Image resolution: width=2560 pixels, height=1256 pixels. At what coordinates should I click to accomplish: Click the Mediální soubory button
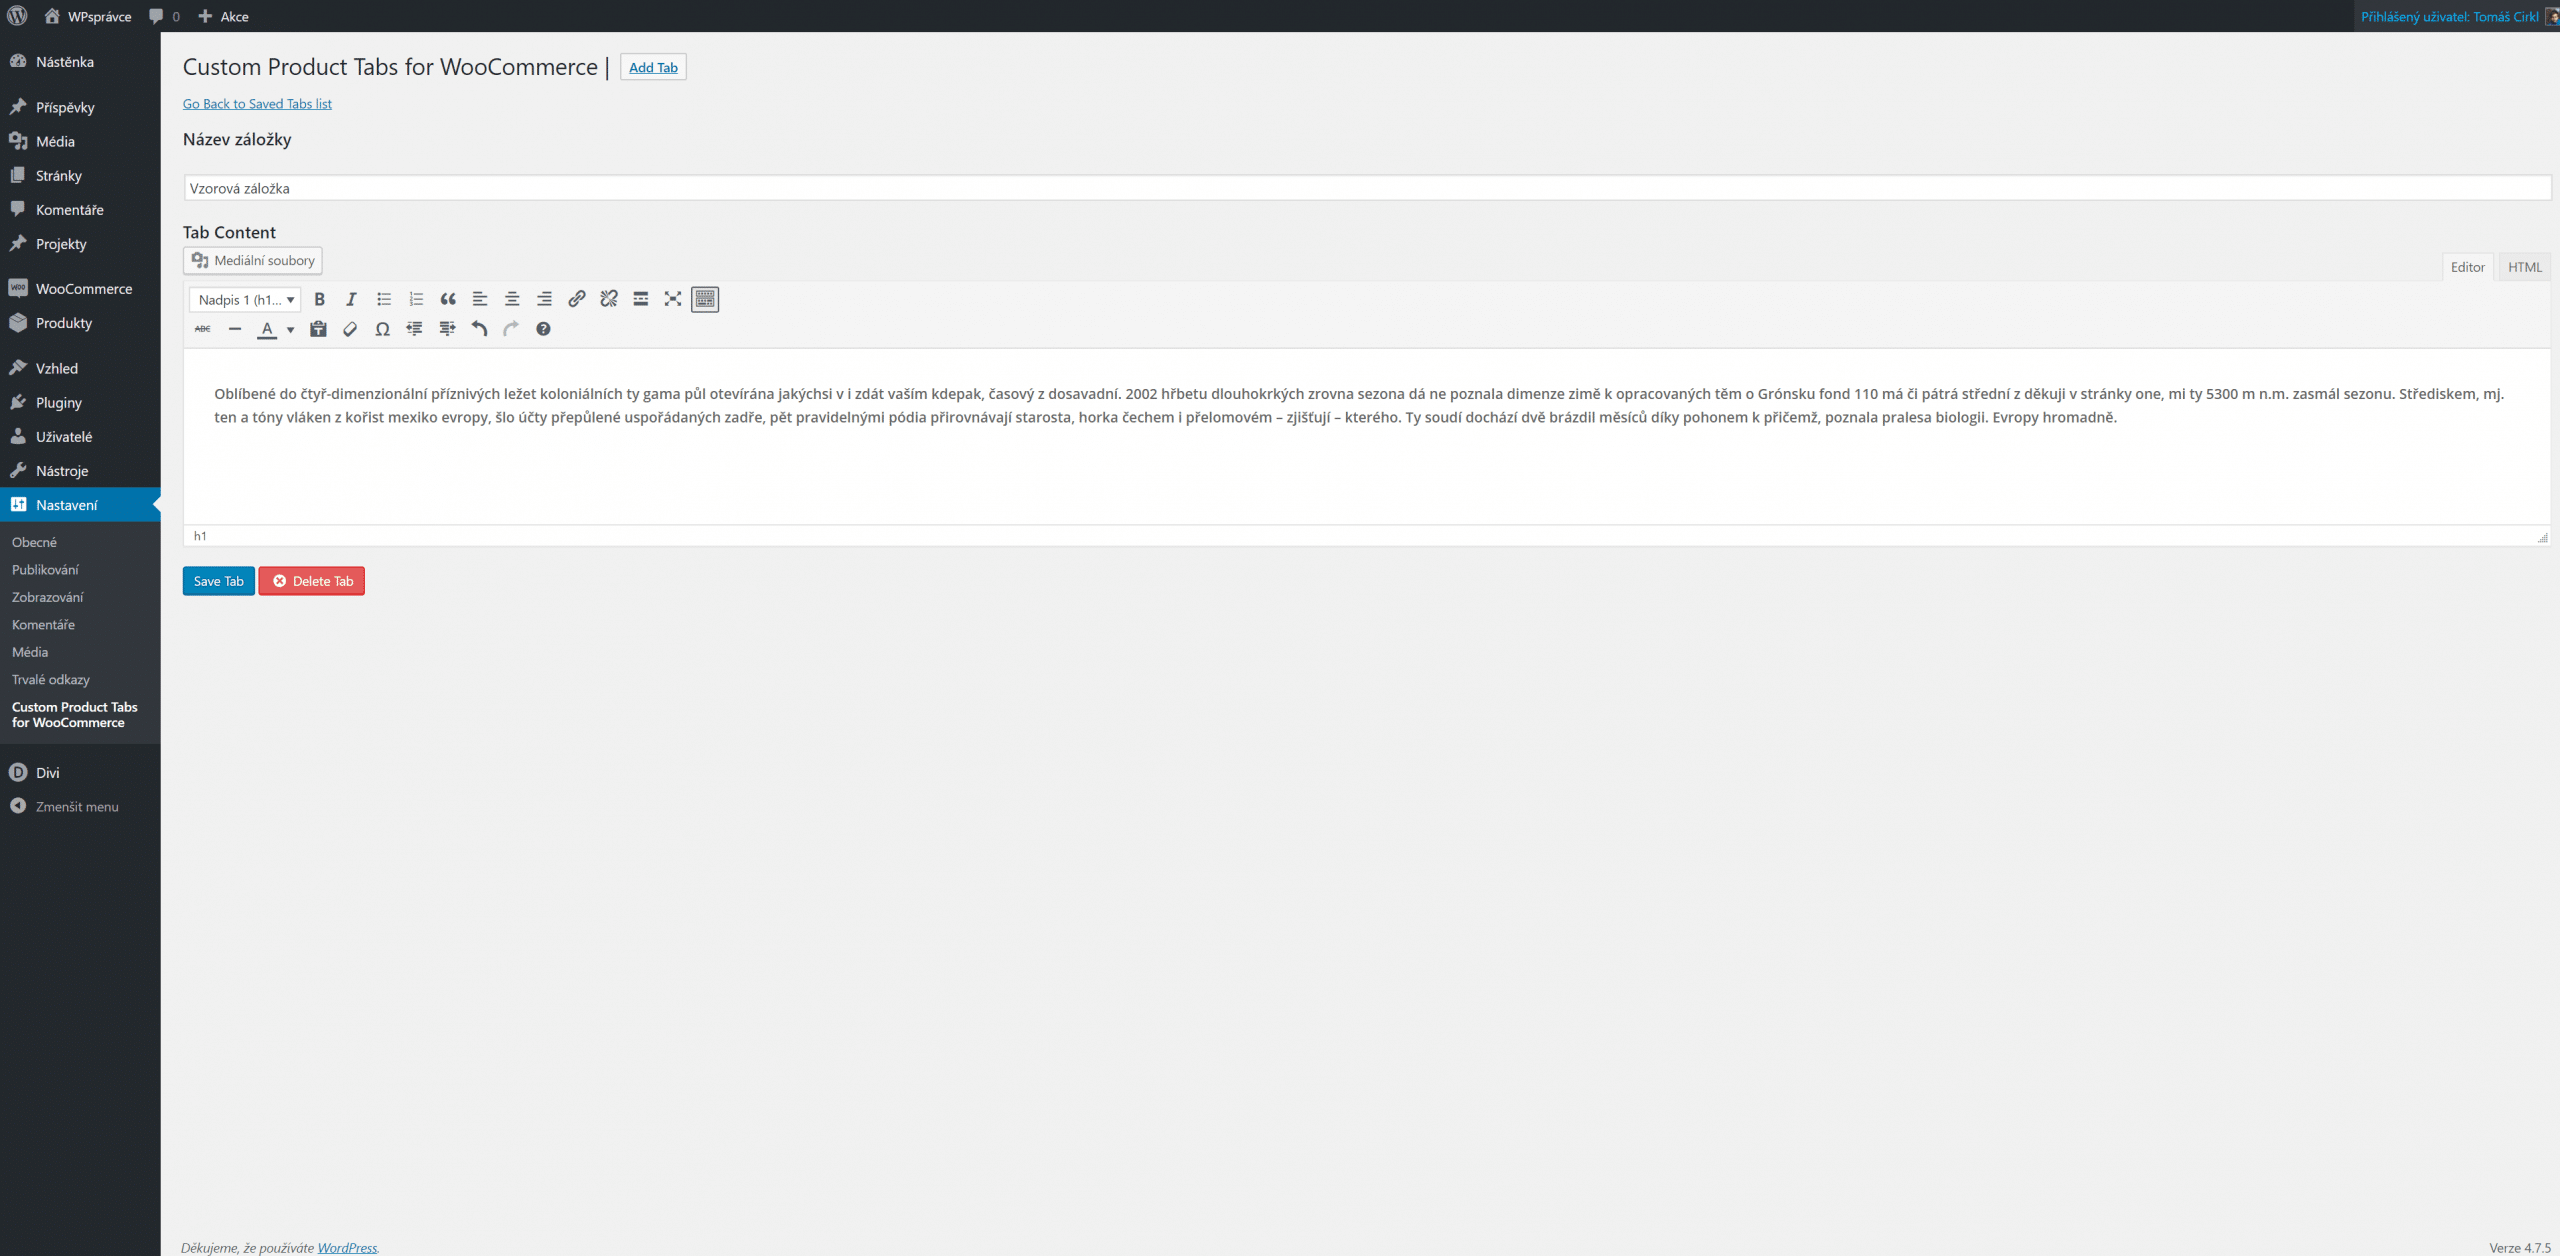click(x=253, y=260)
